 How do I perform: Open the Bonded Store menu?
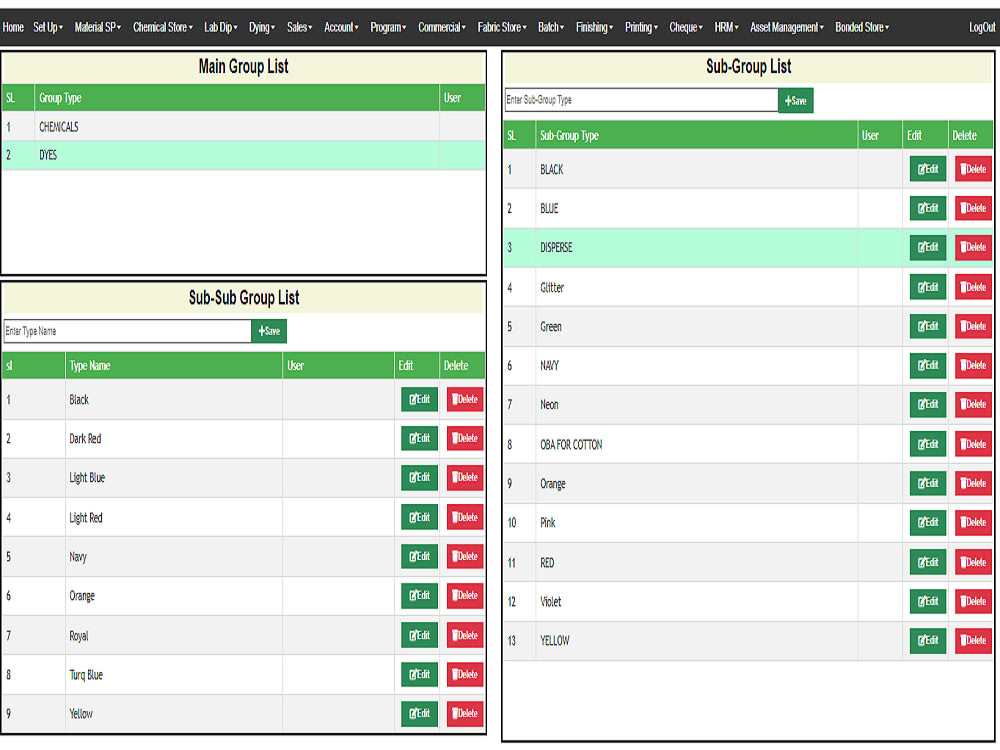tap(862, 27)
